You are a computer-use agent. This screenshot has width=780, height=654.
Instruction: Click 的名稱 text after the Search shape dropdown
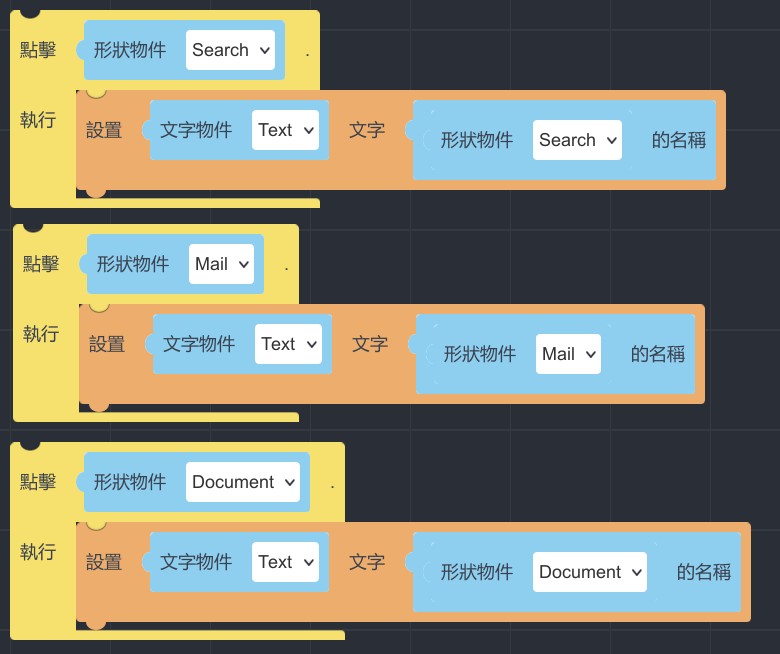coord(678,140)
